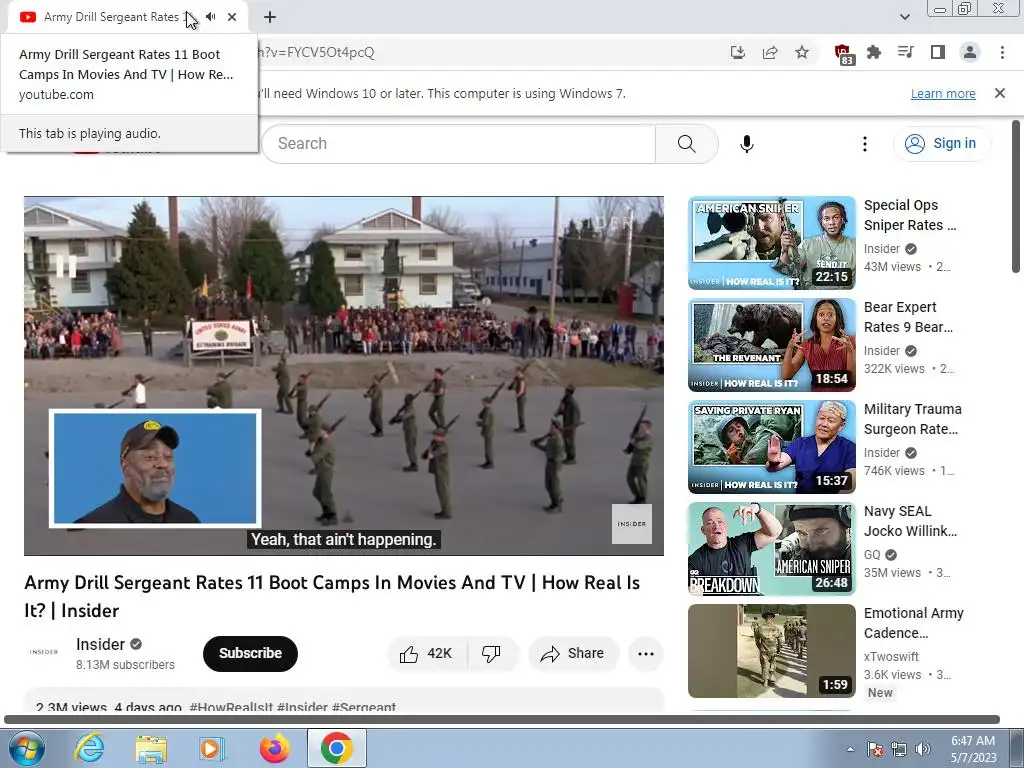Launch Firefox from the taskbar
The width and height of the screenshot is (1024, 768).
click(x=274, y=748)
